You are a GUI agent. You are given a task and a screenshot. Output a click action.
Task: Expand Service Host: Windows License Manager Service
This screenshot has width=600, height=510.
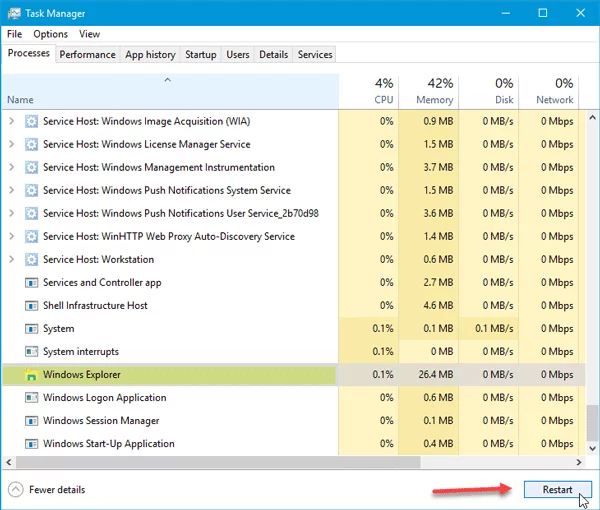[x=11, y=144]
